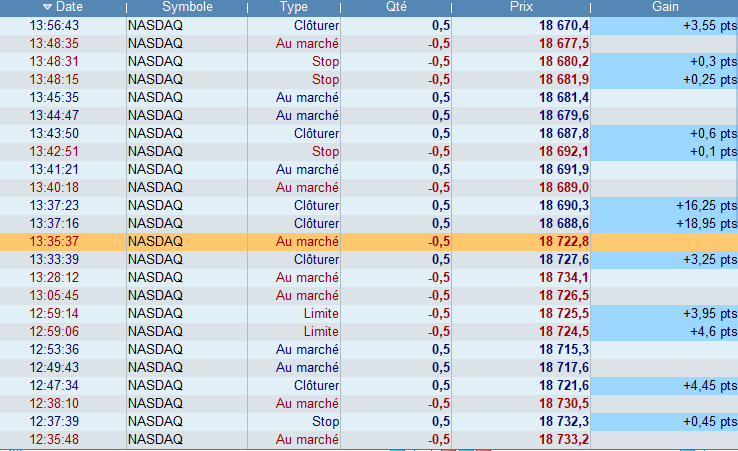Click price 18 726,5
738x451 pixels.
click(564, 295)
